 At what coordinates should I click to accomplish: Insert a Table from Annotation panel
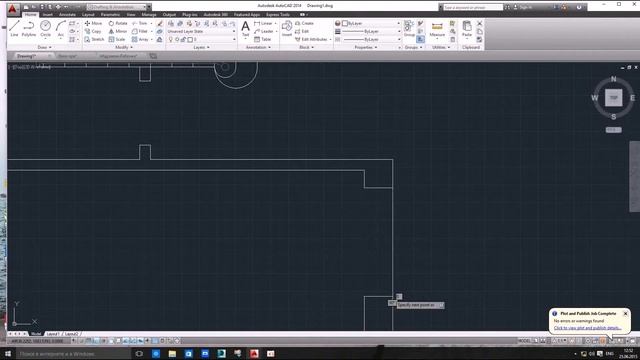(262, 39)
